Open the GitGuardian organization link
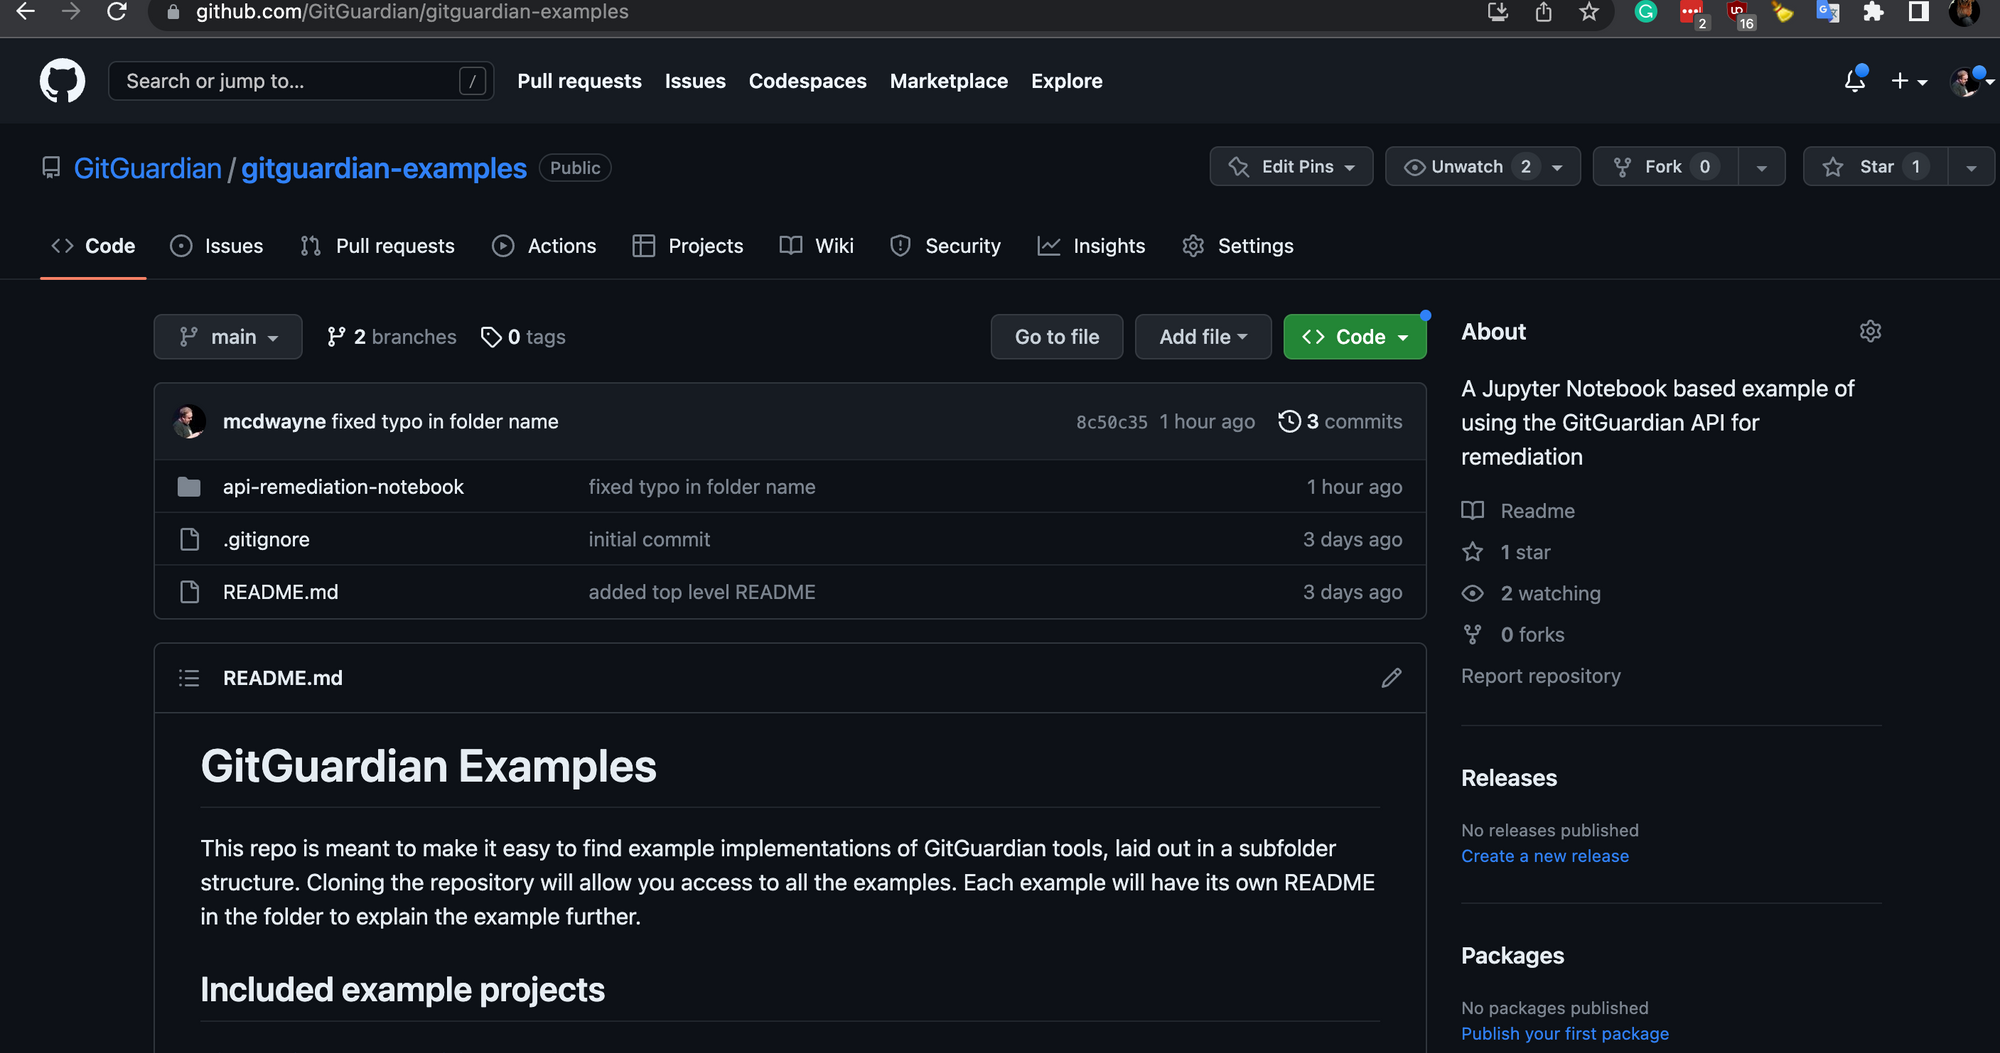The height and width of the screenshot is (1053, 2000). tap(148, 168)
